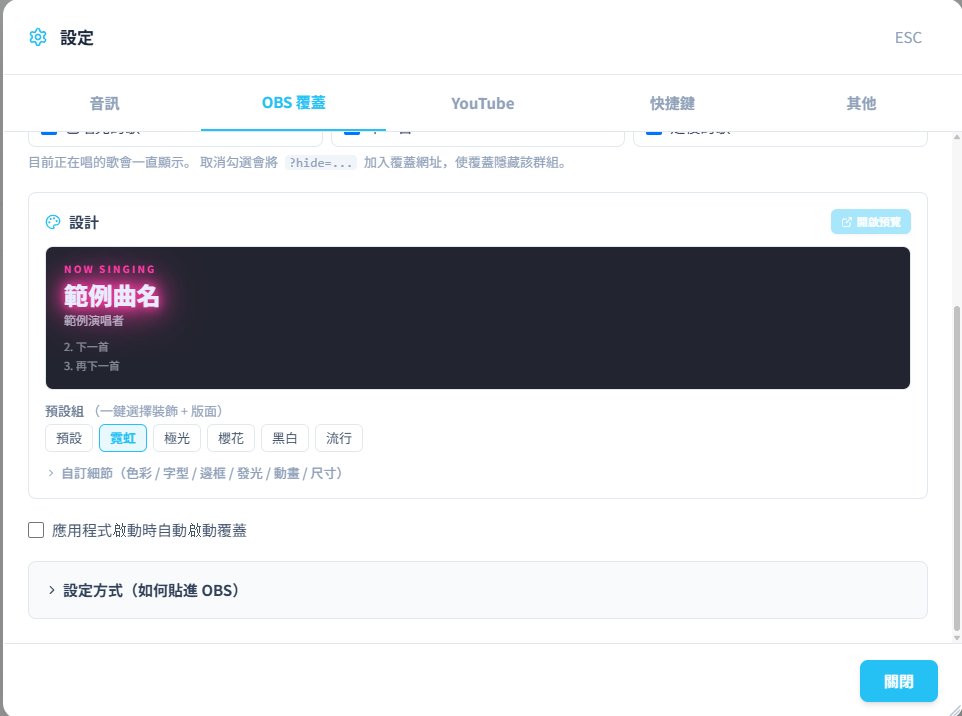
Task: Select the 霓虹 preset
Action: (x=123, y=438)
